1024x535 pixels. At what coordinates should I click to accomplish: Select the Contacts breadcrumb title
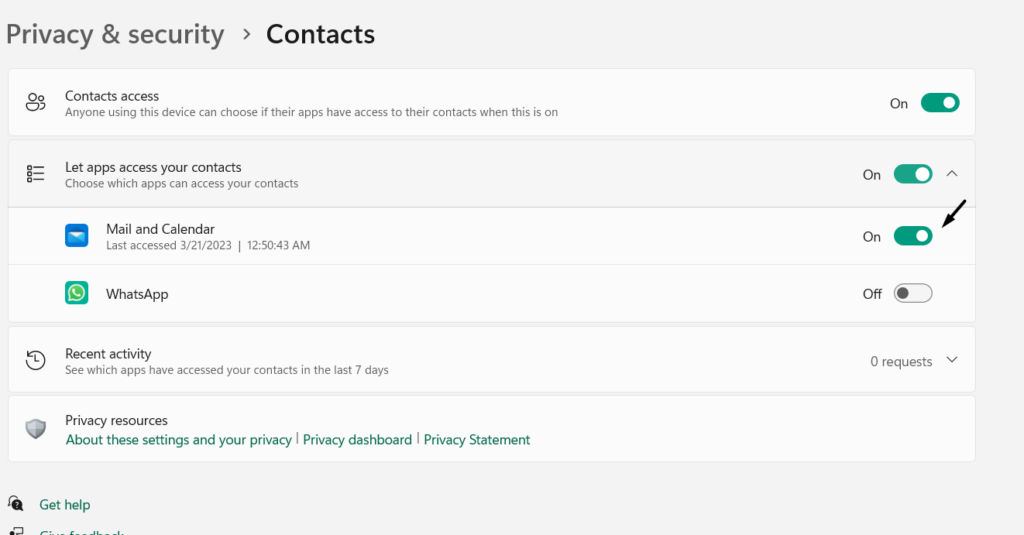320,34
